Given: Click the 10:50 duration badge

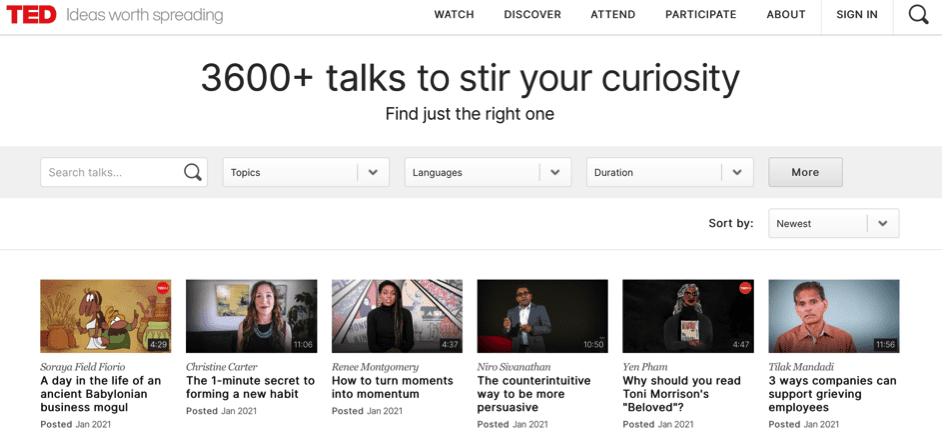Looking at the screenshot, I should [594, 345].
